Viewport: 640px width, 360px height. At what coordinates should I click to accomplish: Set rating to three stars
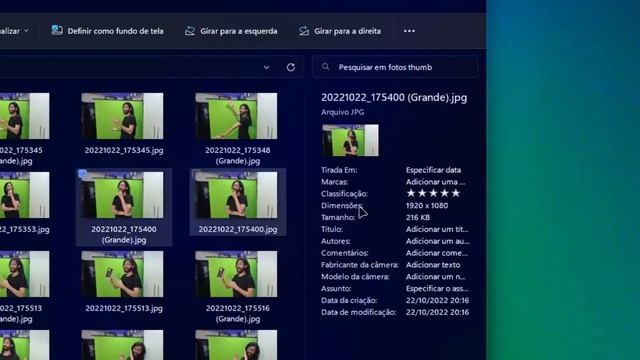pyautogui.click(x=433, y=193)
